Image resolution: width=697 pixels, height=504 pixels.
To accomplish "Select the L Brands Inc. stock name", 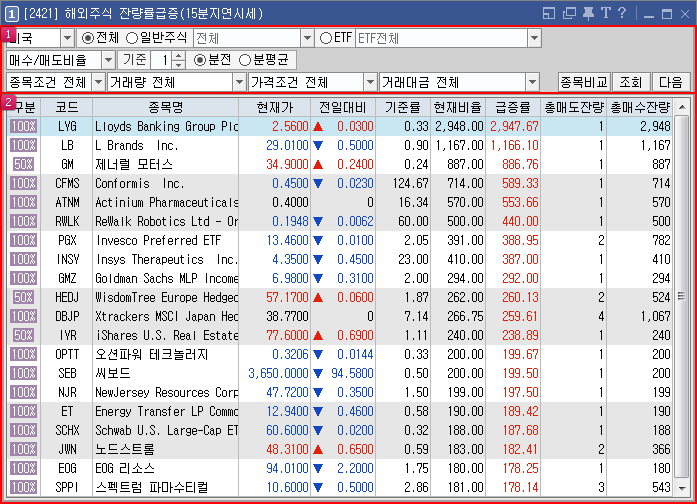I will click(136, 146).
